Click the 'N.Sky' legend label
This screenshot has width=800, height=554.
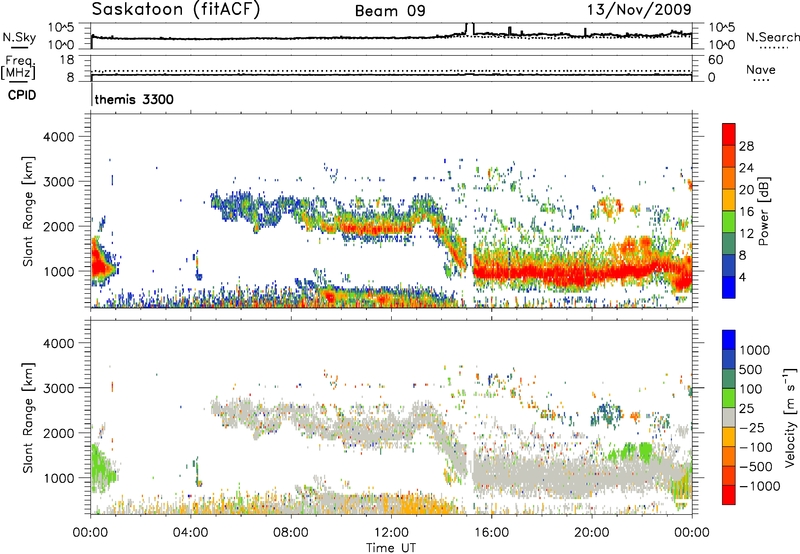click(x=19, y=38)
